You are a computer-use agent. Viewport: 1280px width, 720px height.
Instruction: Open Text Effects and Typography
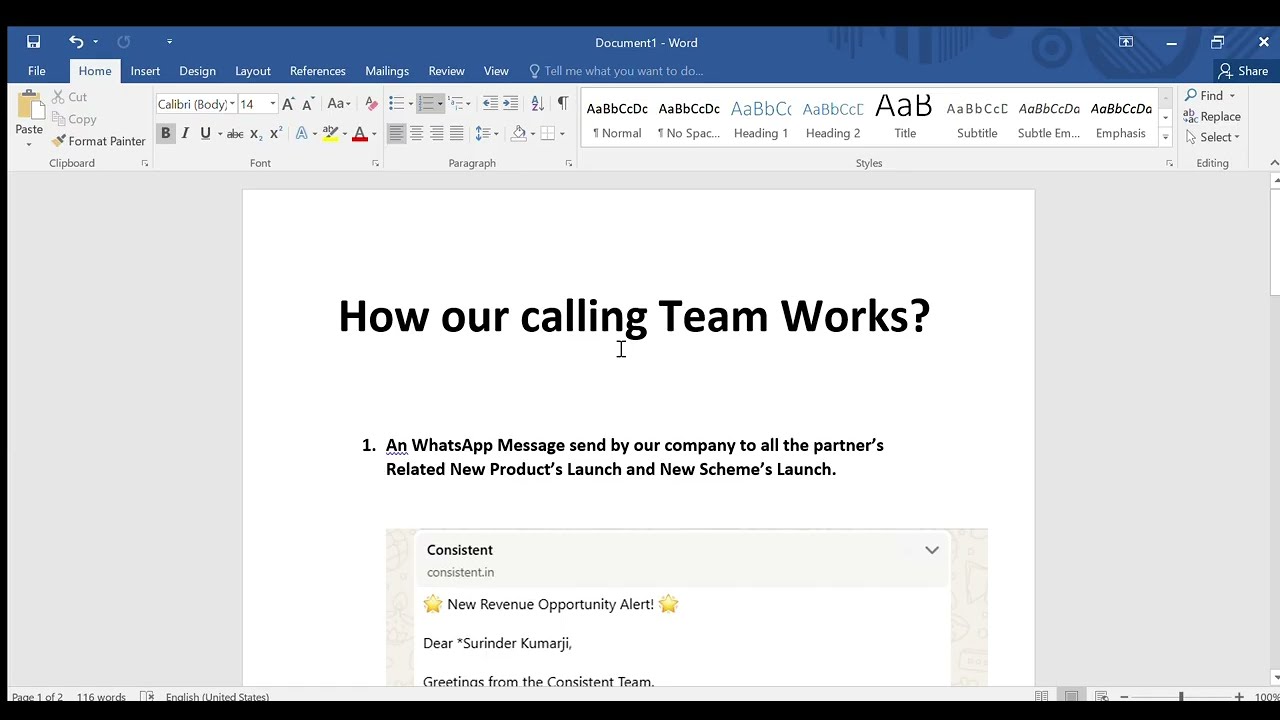click(x=302, y=133)
